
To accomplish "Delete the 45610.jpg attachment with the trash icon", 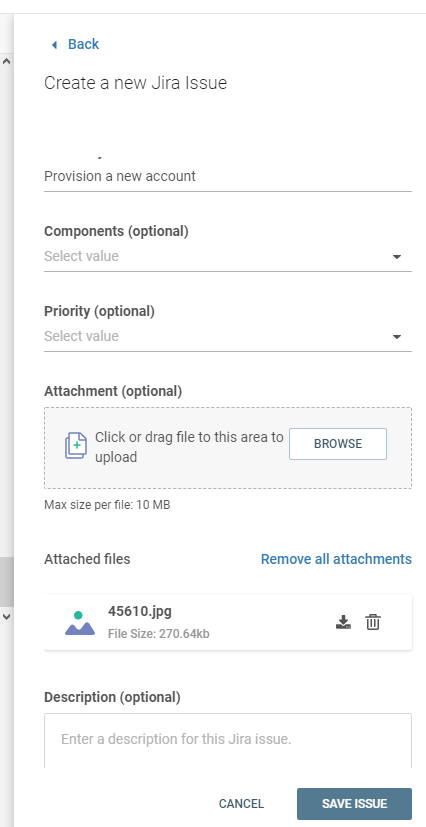I will point(373,622).
